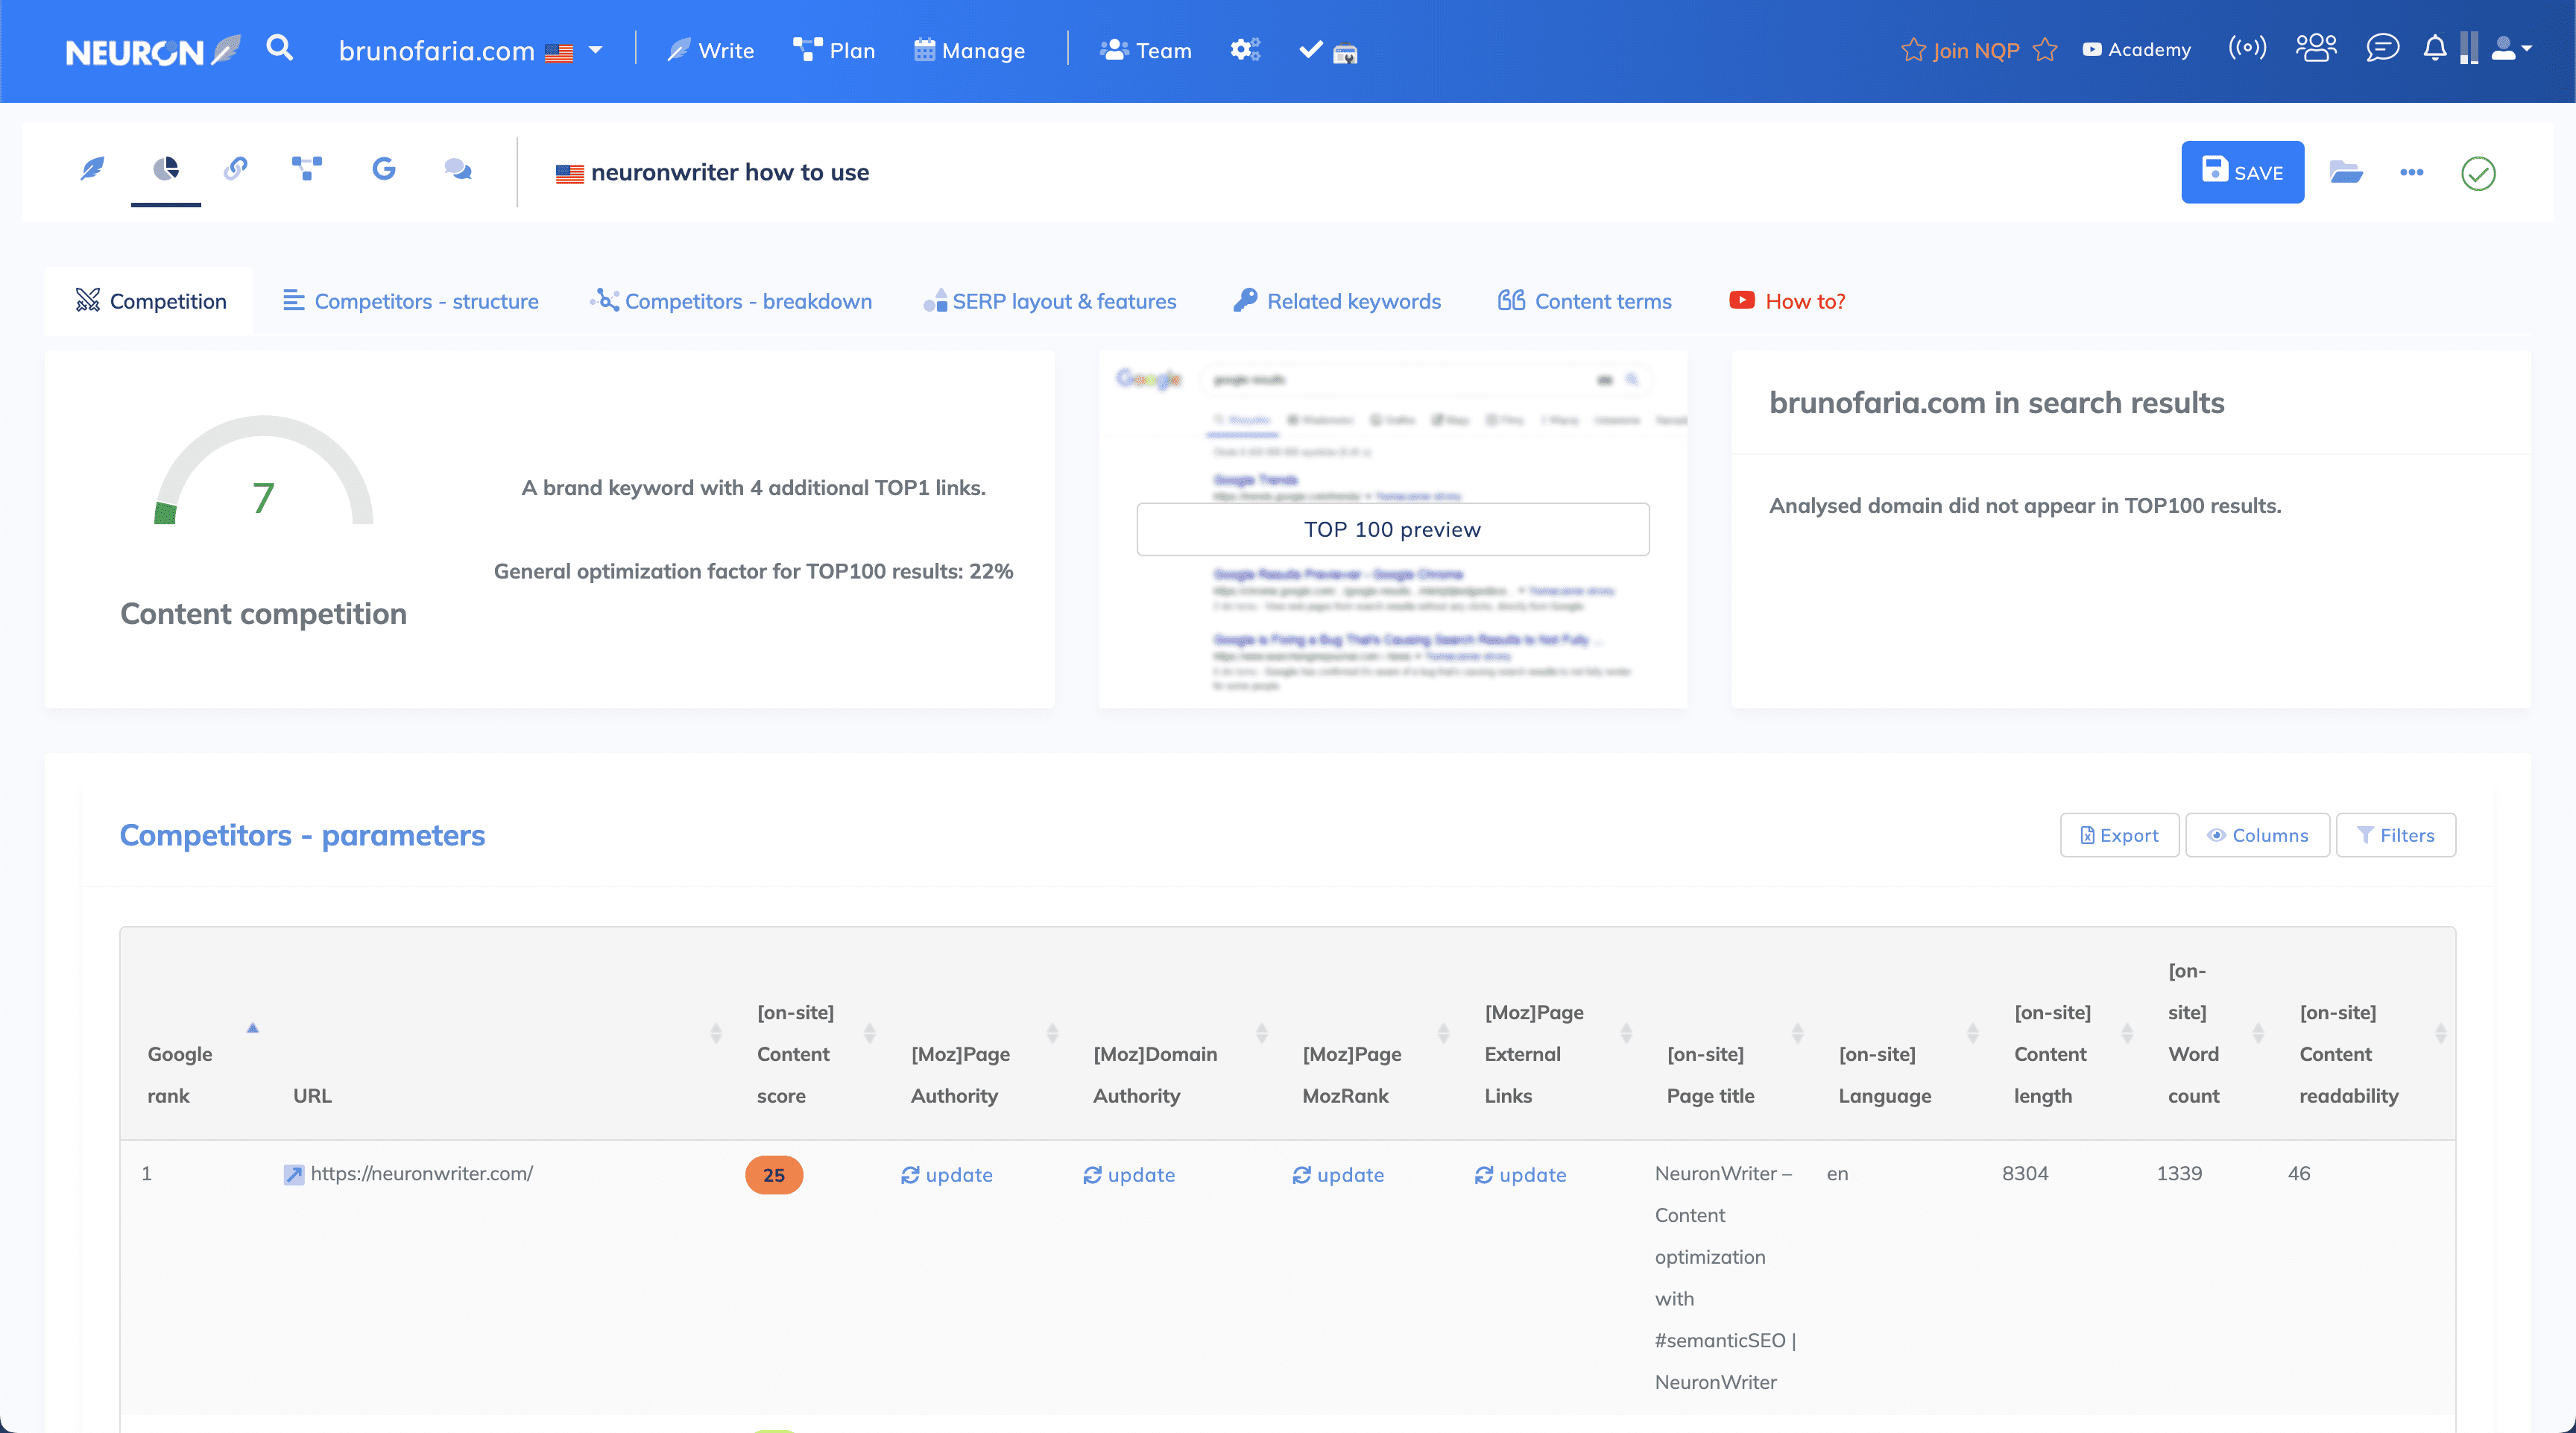This screenshot has height=1433, width=2576.
Task: Open SERP layout & features tab
Action: click(x=1050, y=301)
